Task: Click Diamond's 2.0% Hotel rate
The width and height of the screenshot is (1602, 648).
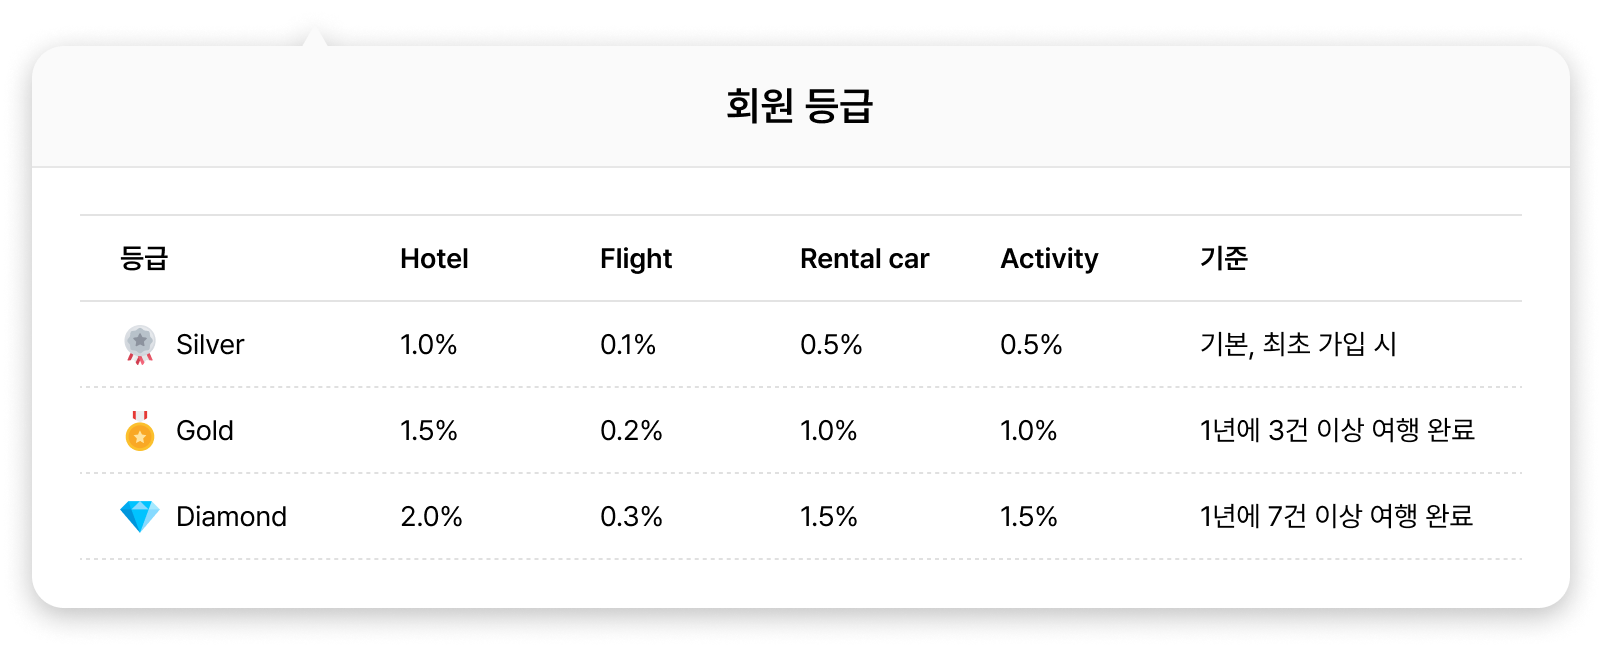Action: tap(431, 517)
